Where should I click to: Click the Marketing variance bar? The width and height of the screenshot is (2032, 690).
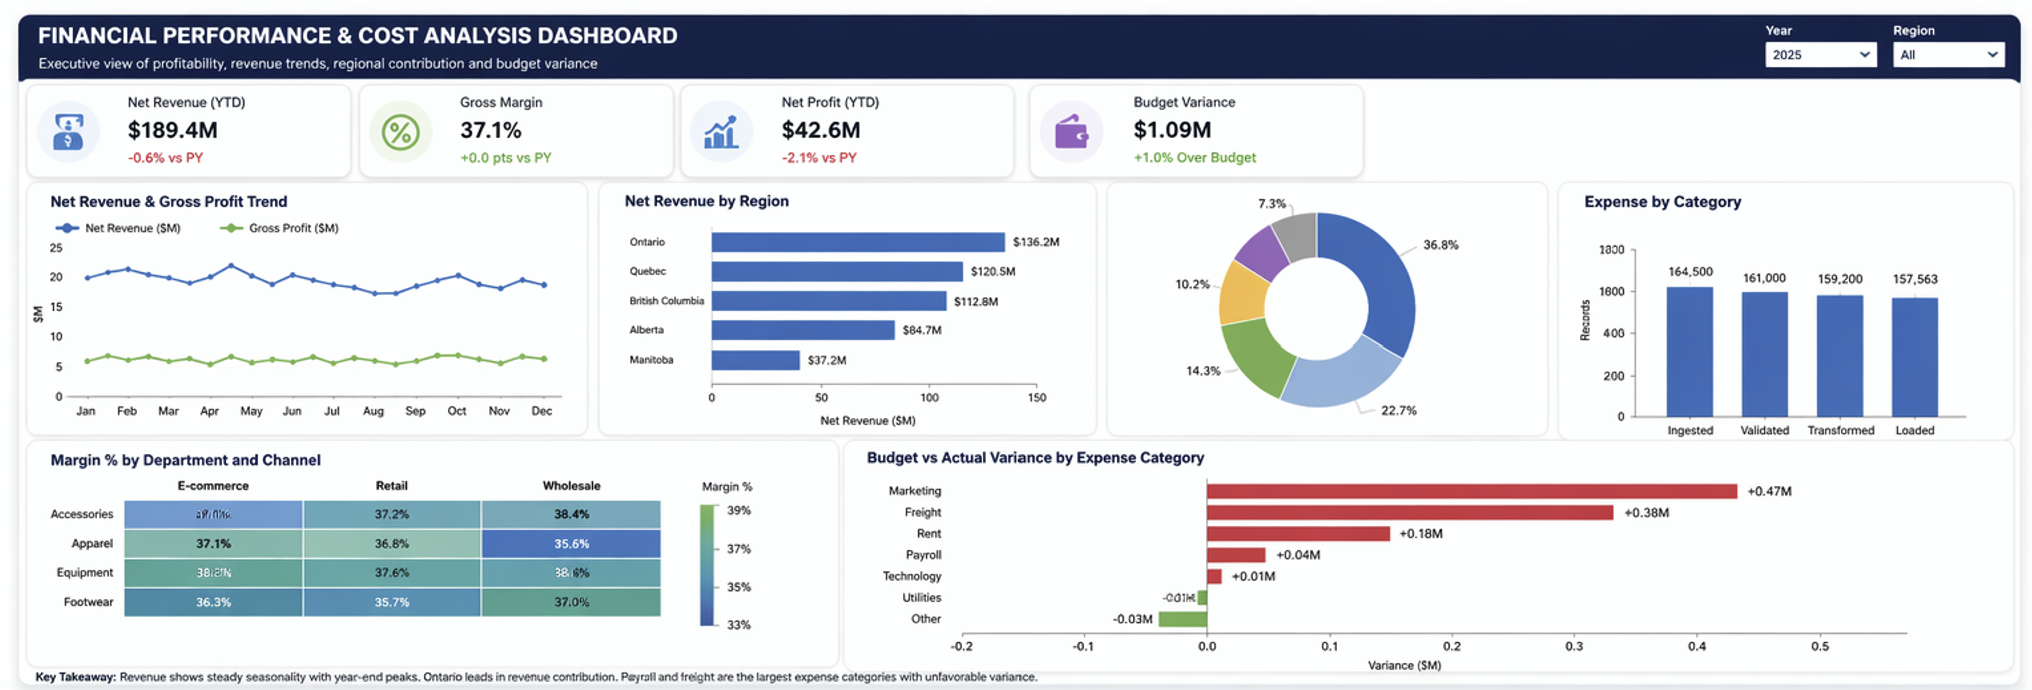tap(1471, 491)
